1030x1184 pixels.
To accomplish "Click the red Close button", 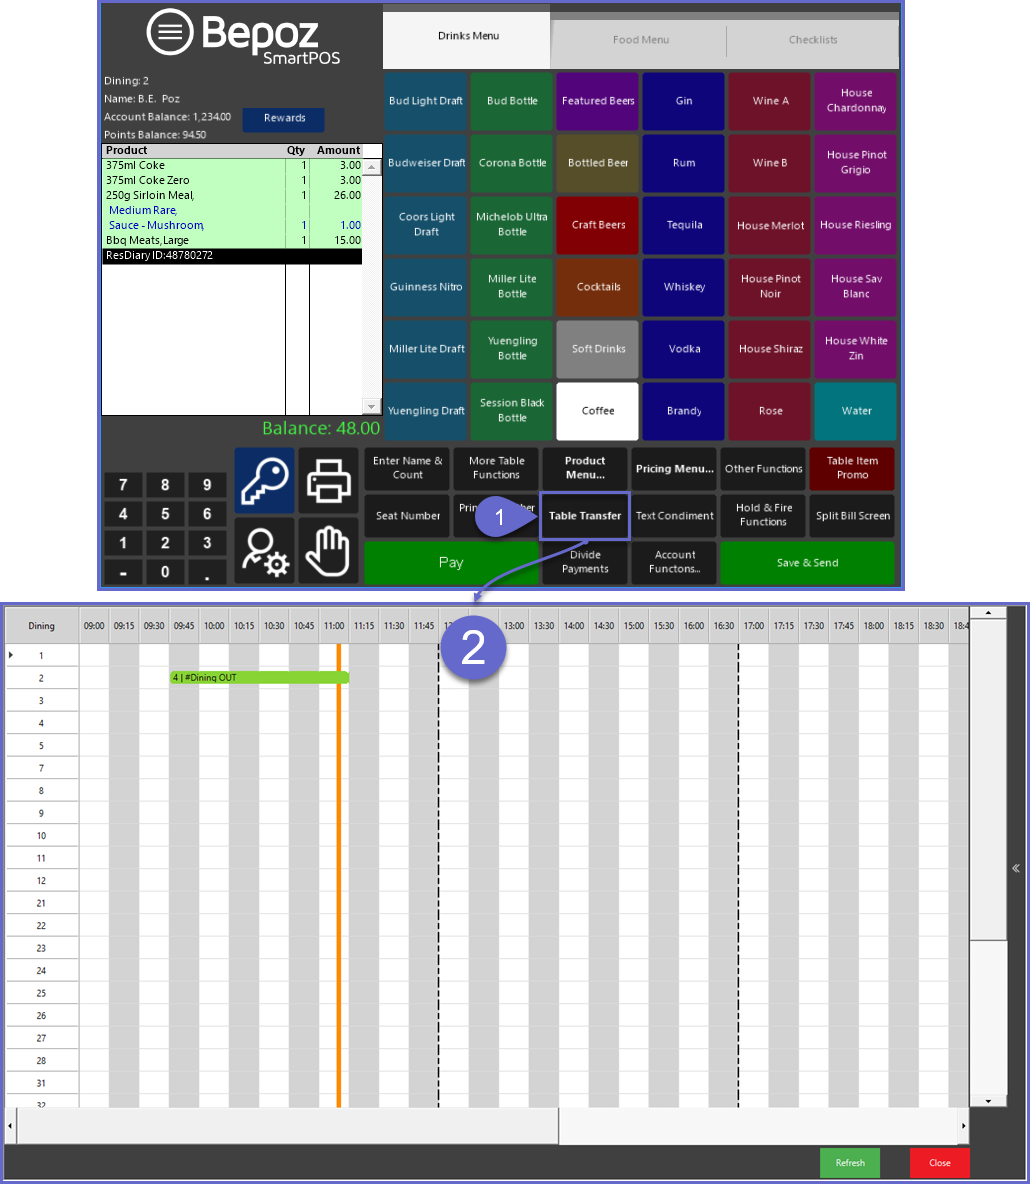I will (x=939, y=1163).
